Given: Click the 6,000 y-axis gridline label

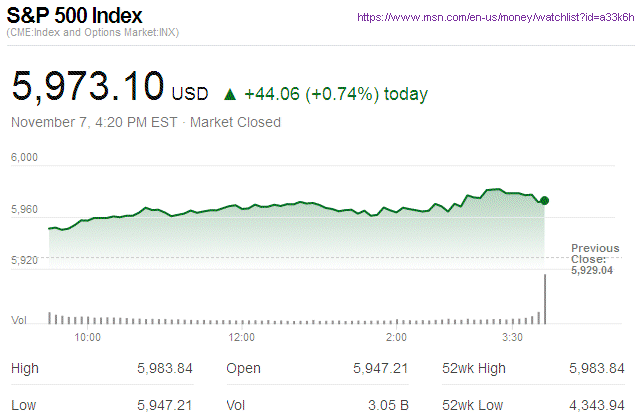Looking at the screenshot, I should 24,157.
